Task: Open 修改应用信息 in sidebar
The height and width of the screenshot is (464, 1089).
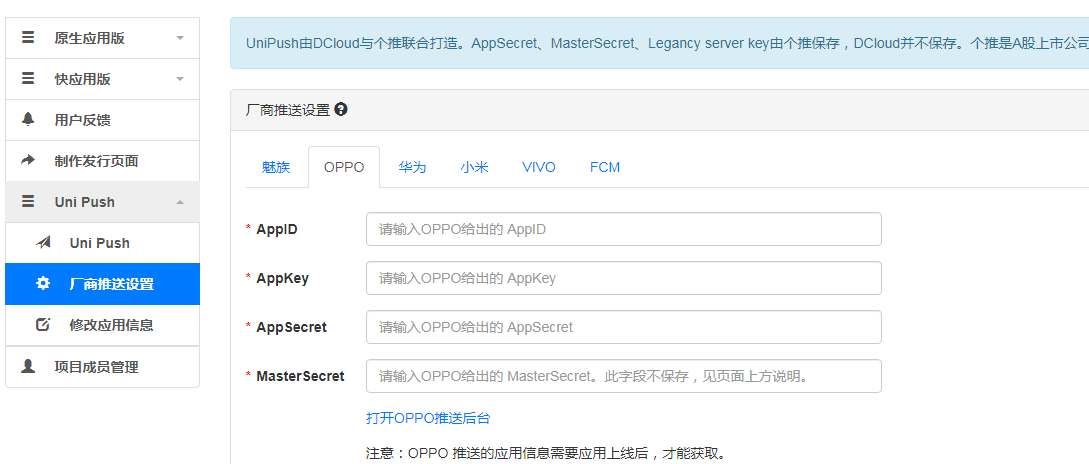Action: (x=102, y=324)
